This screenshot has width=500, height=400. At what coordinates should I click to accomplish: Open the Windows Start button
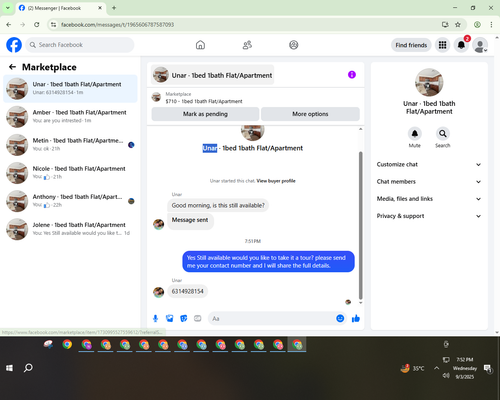9,368
